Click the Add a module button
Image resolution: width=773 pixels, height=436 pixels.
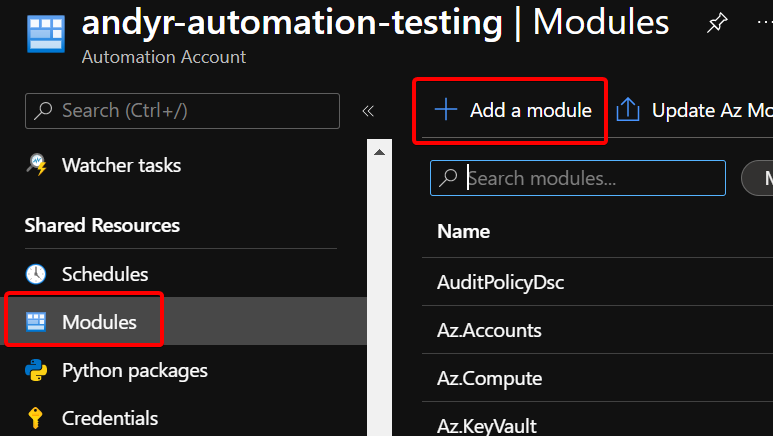(511, 110)
